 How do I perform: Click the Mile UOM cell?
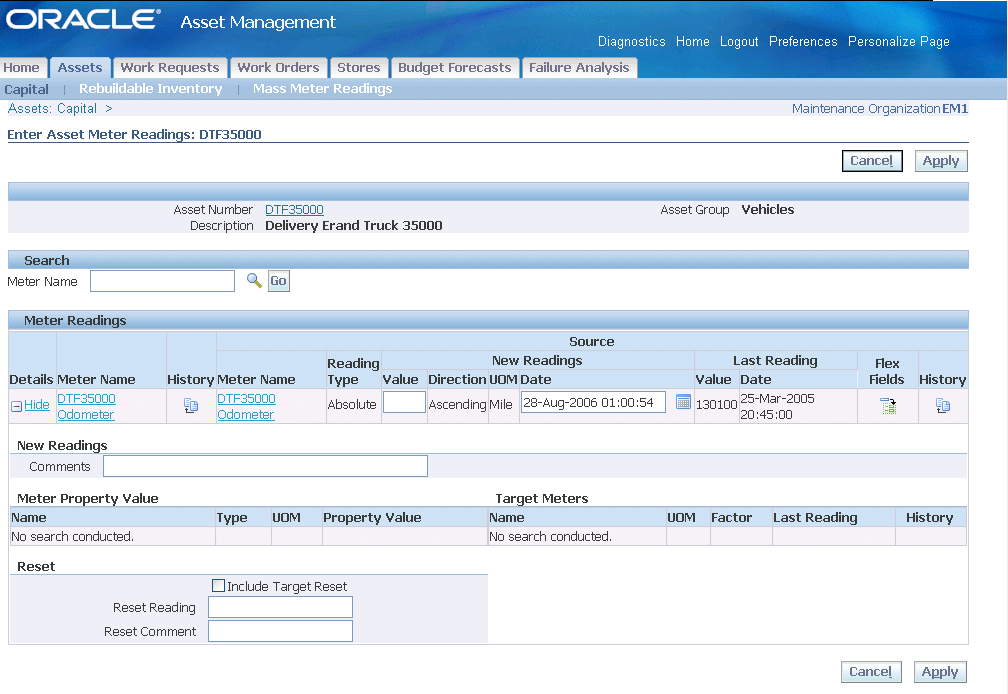pyautogui.click(x=500, y=405)
